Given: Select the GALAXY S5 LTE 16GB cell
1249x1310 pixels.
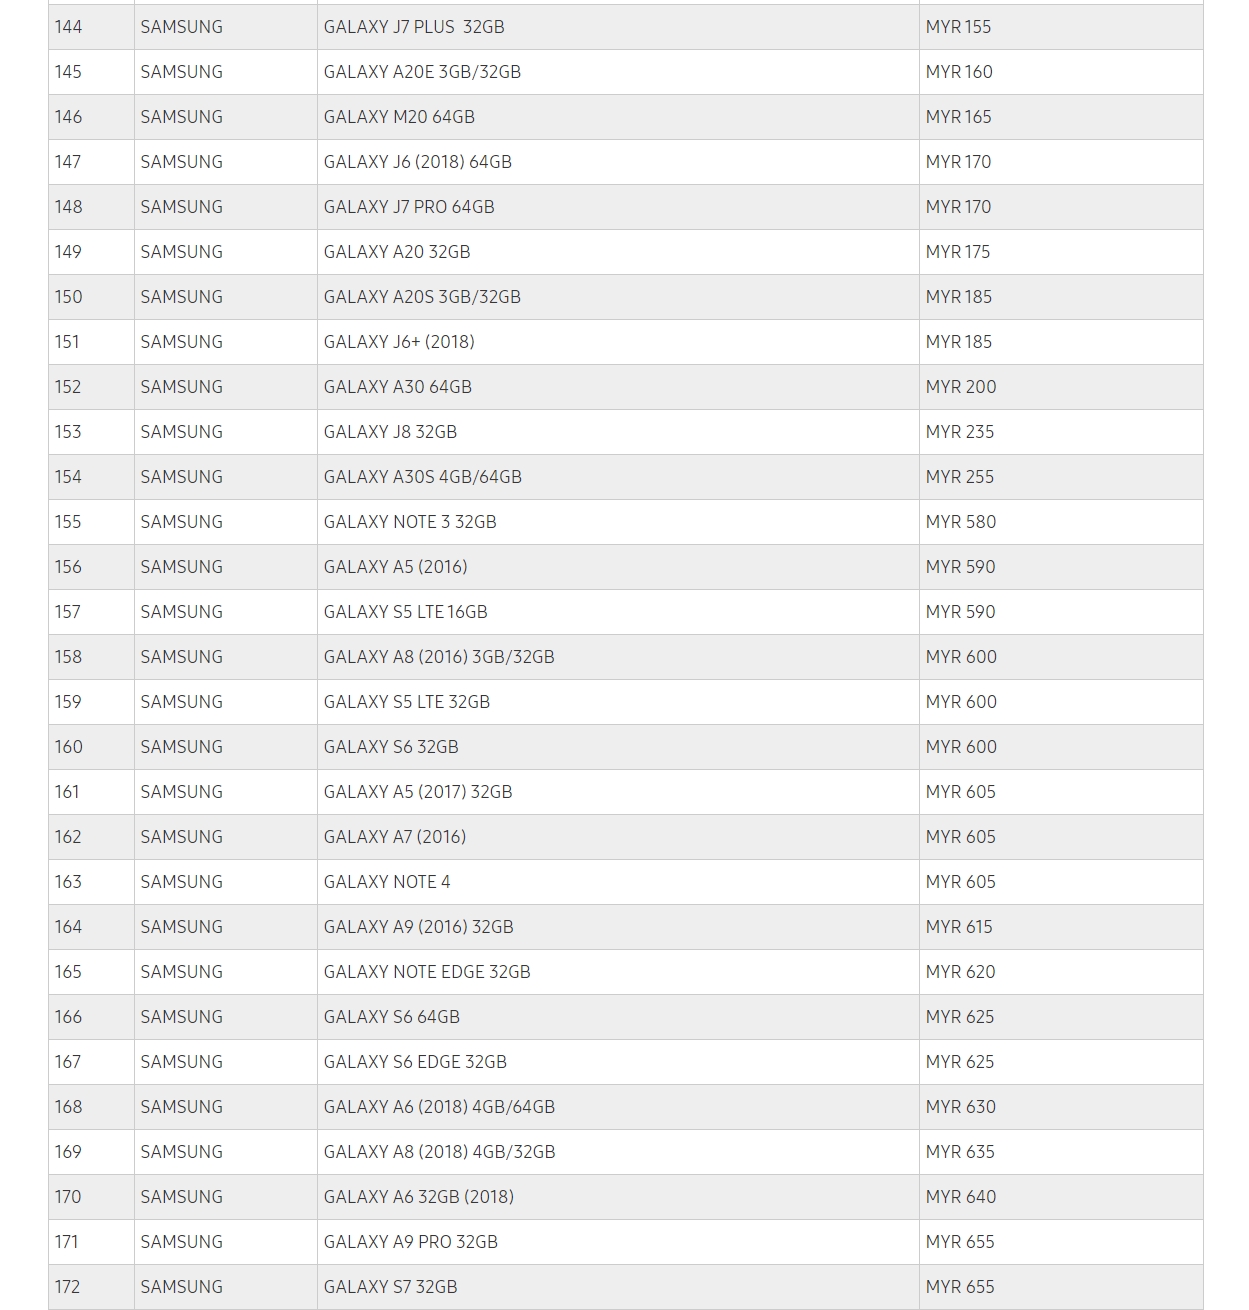Looking at the screenshot, I should [x=405, y=612].
